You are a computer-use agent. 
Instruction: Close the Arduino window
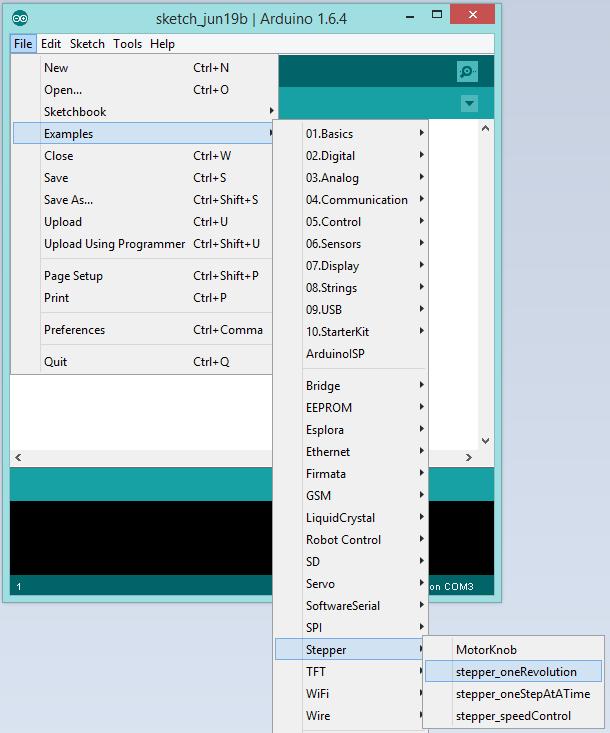click(x=473, y=14)
